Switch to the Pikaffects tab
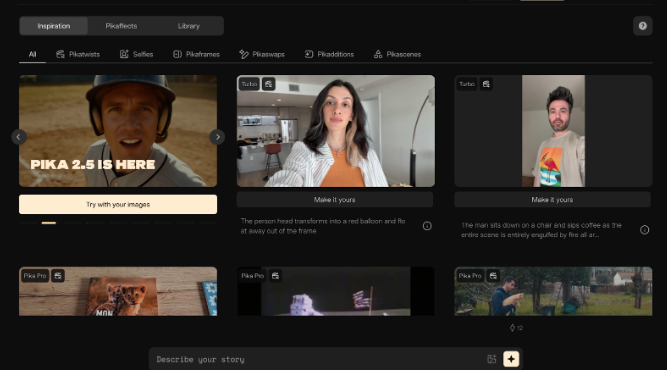667x370 pixels. tap(121, 26)
